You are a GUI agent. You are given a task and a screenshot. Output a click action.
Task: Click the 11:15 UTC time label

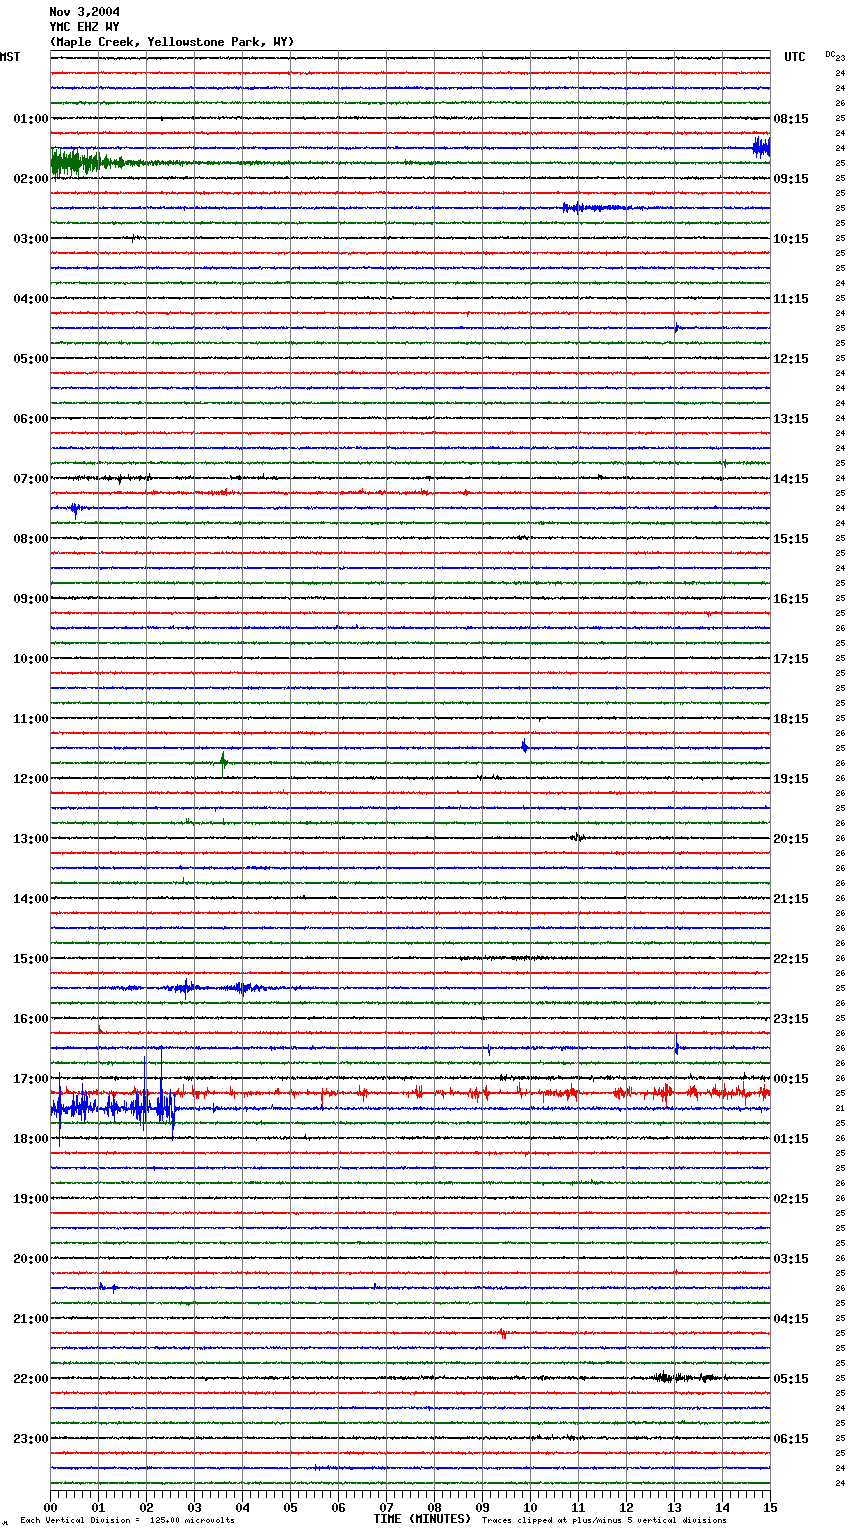[x=791, y=299]
